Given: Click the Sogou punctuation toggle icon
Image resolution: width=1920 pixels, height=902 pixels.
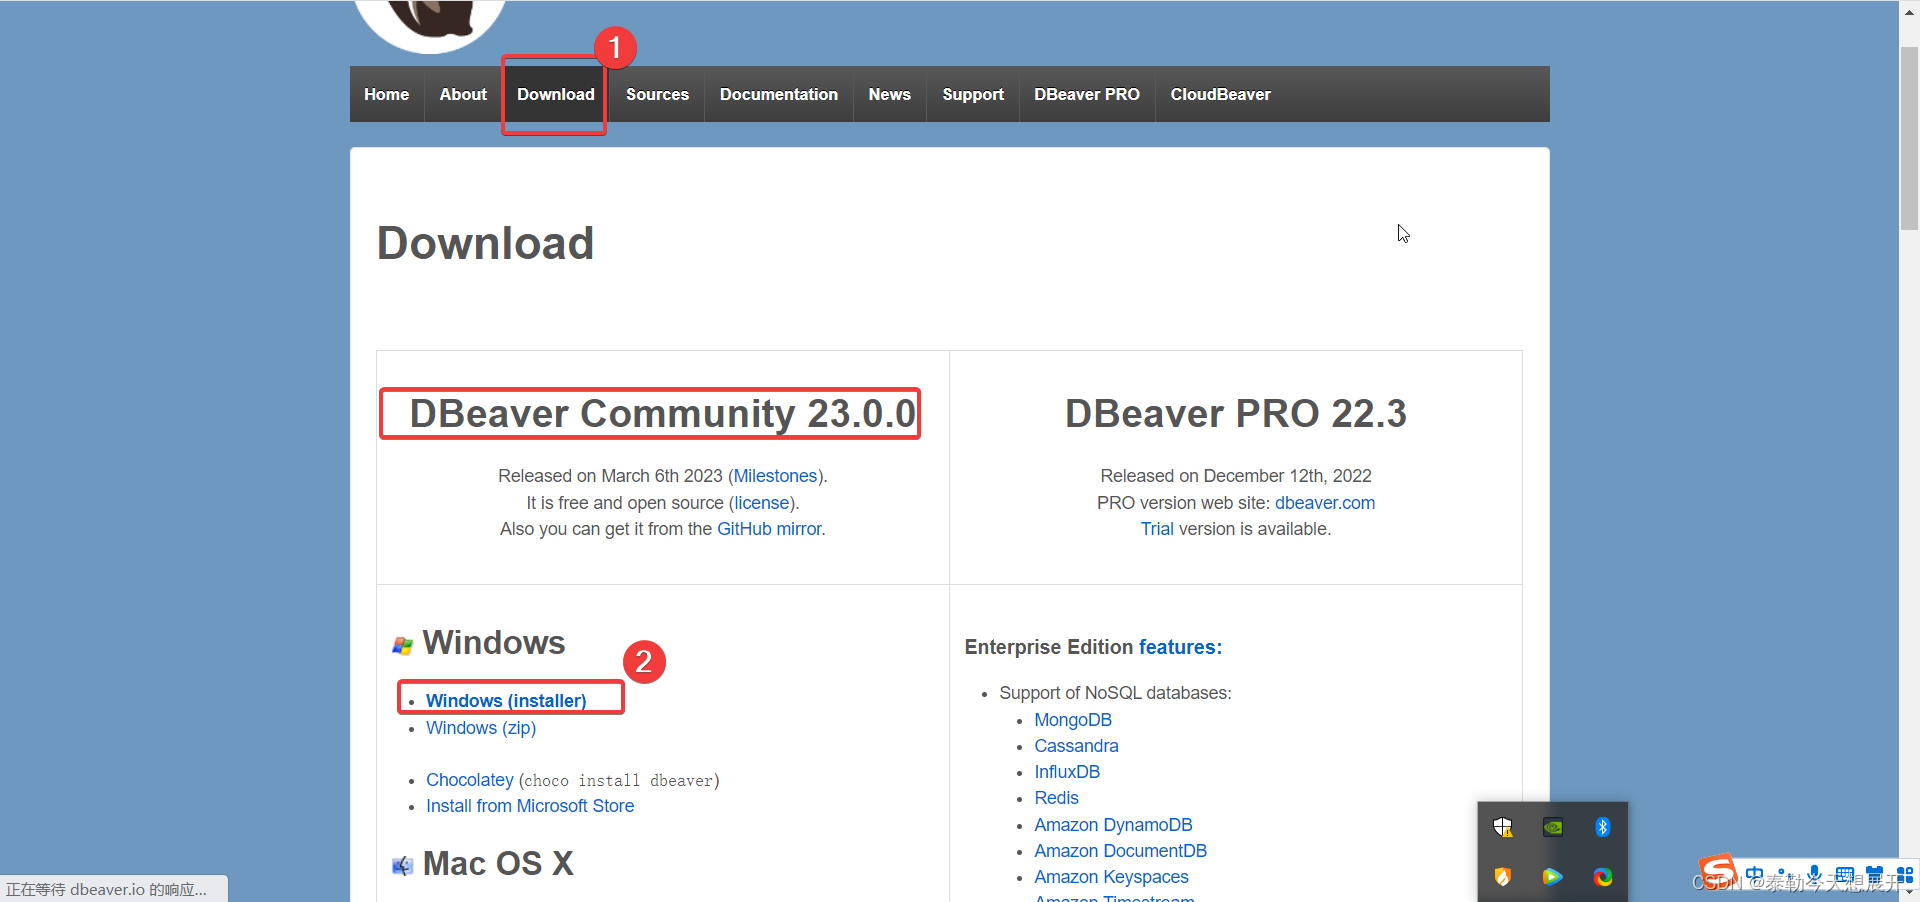Looking at the screenshot, I should tap(1786, 875).
